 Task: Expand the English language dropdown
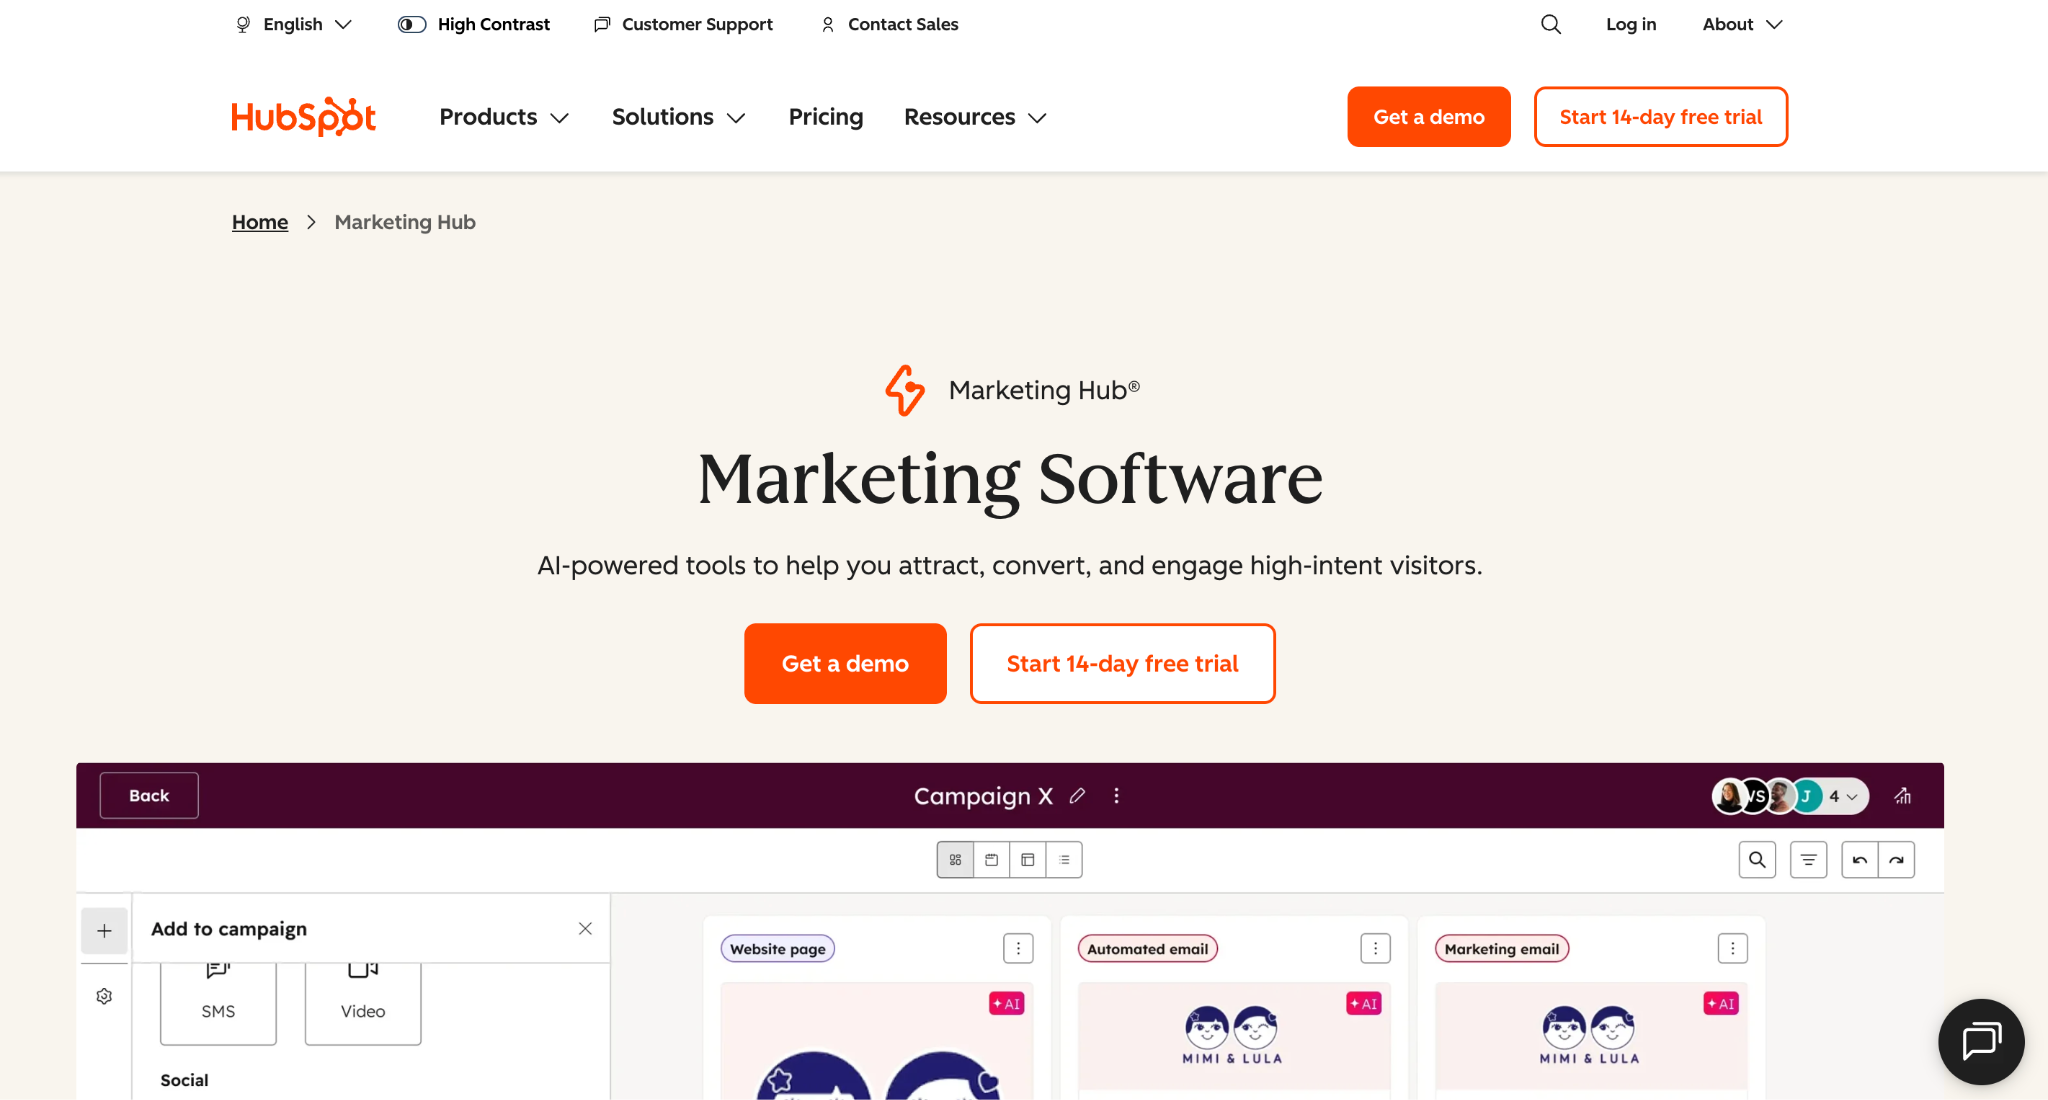(294, 24)
